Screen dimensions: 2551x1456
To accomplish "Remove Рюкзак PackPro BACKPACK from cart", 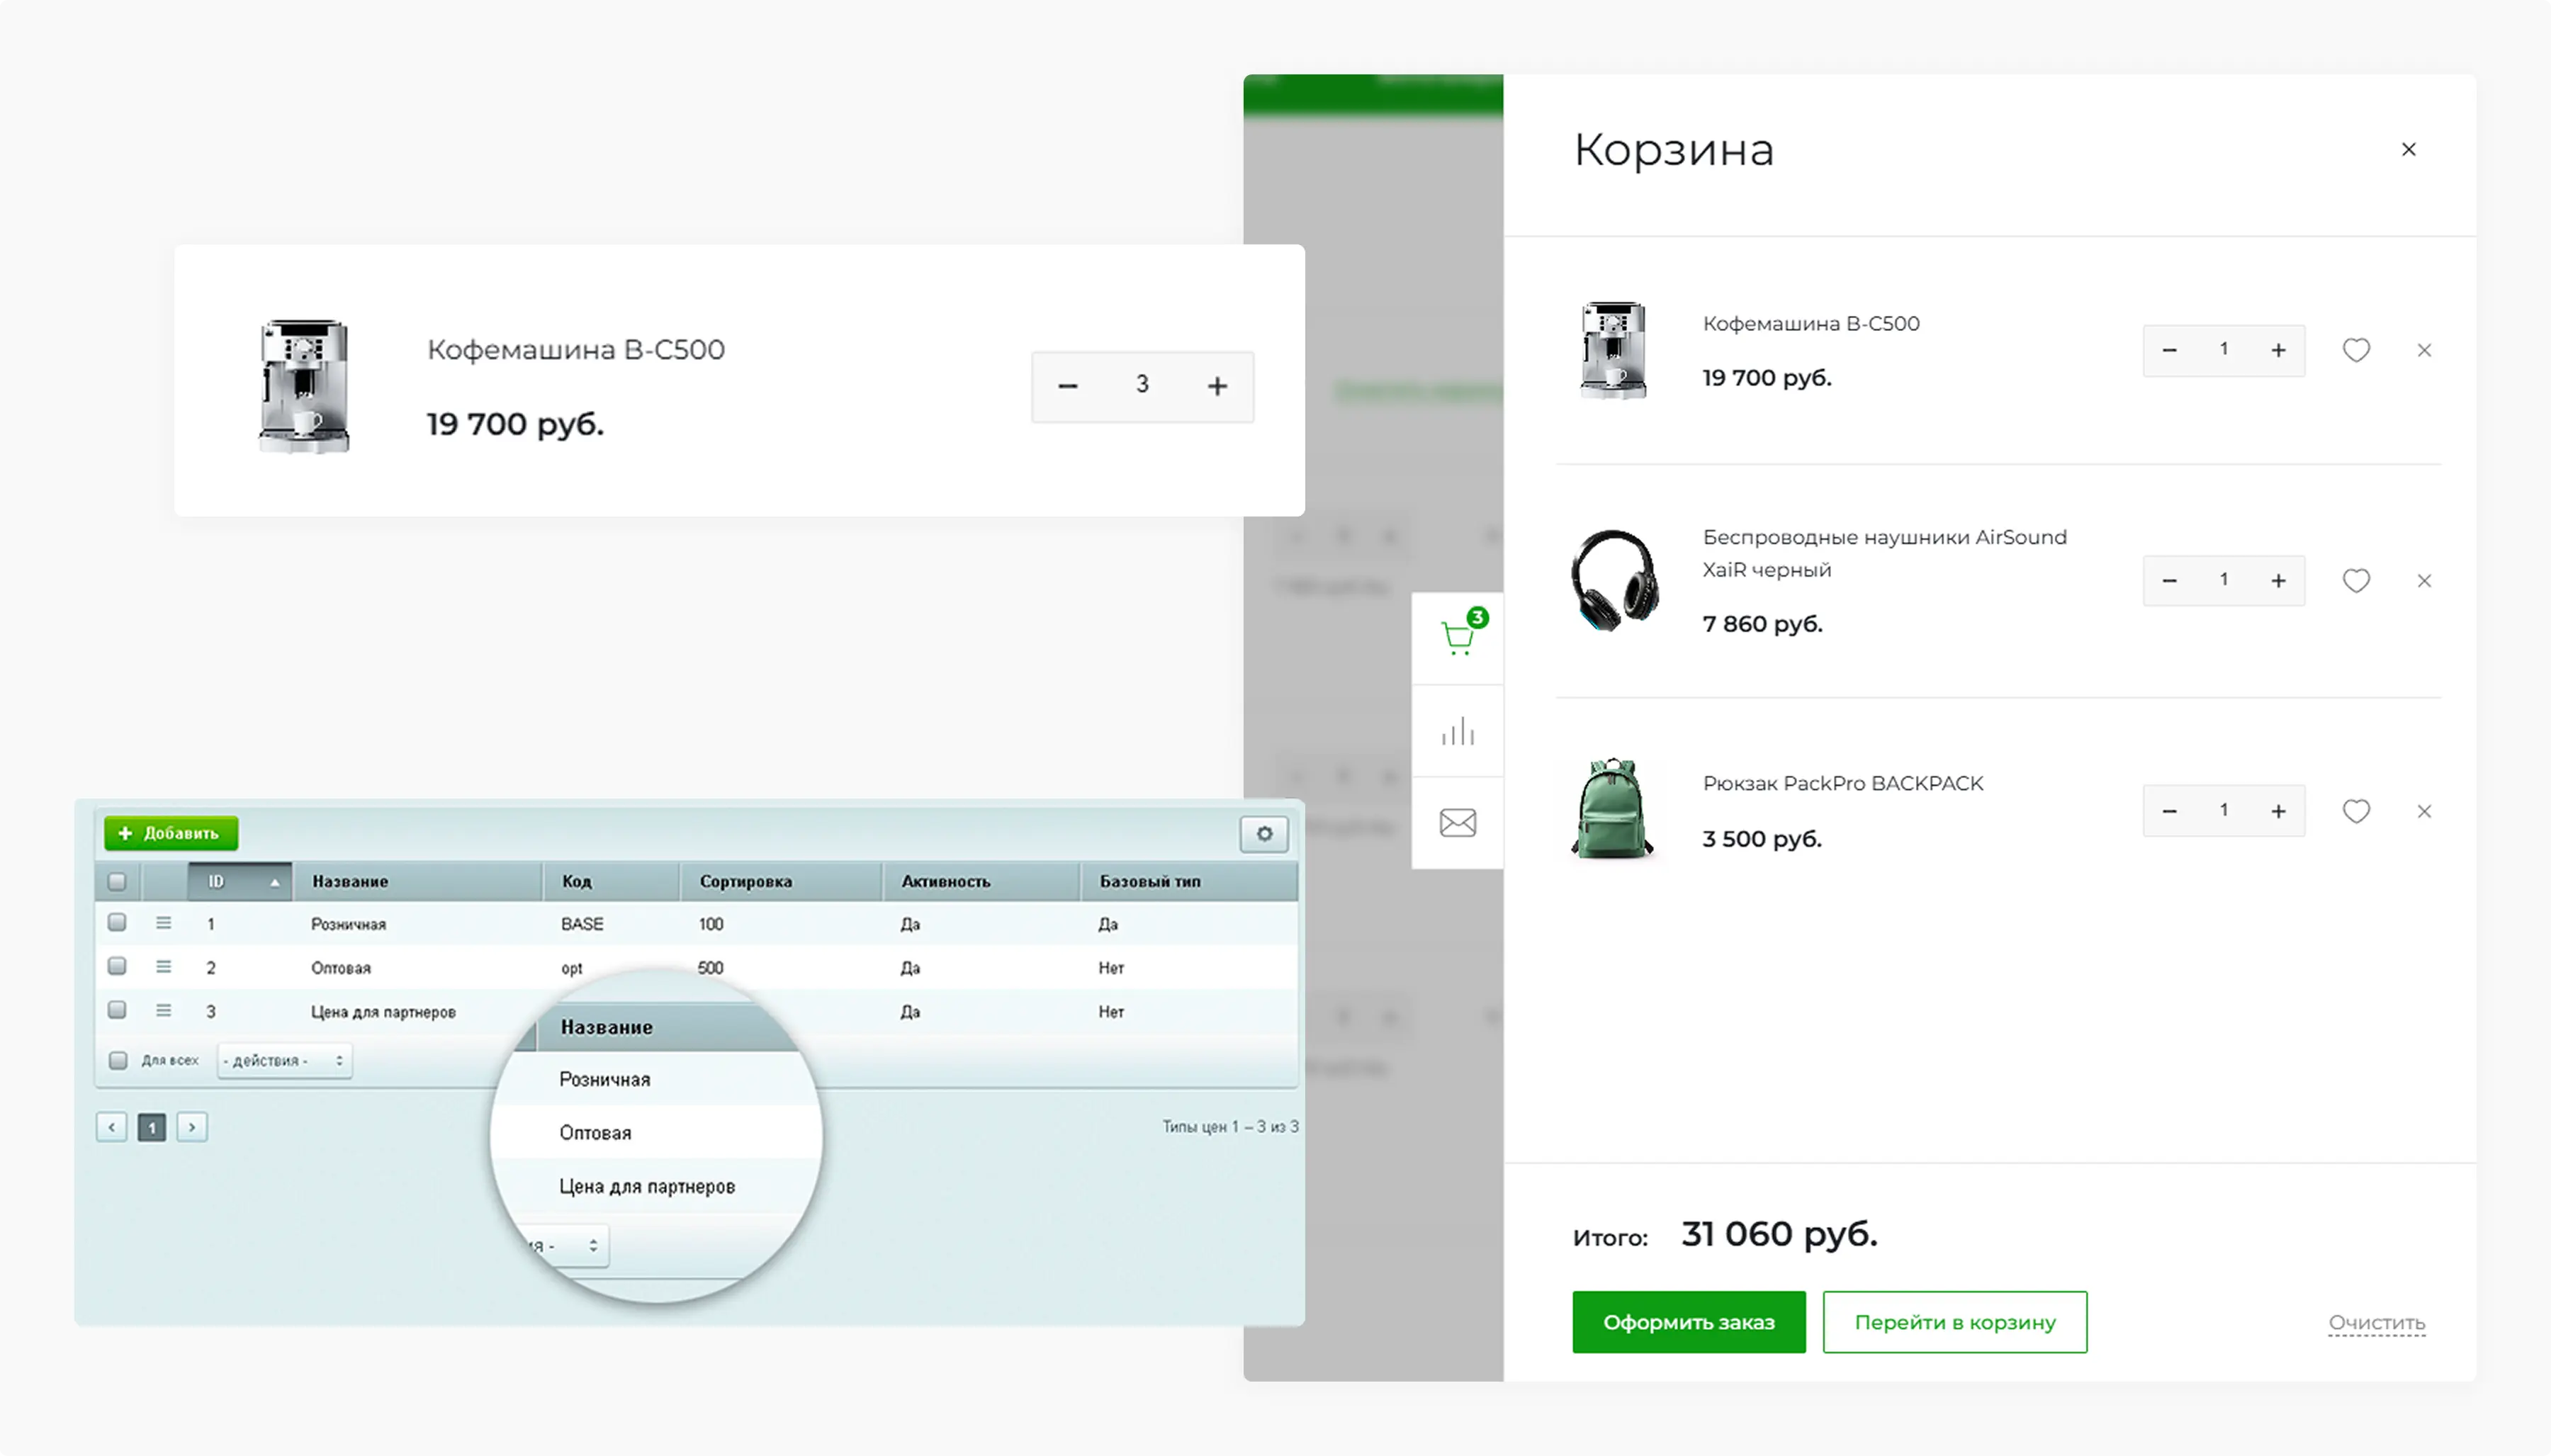I will (x=2424, y=811).
